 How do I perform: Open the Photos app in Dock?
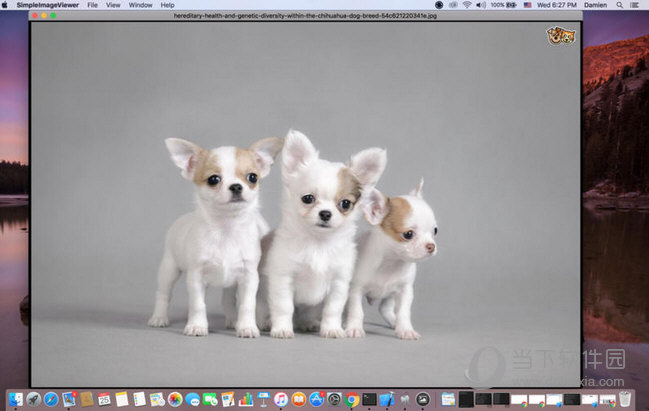(x=175, y=399)
